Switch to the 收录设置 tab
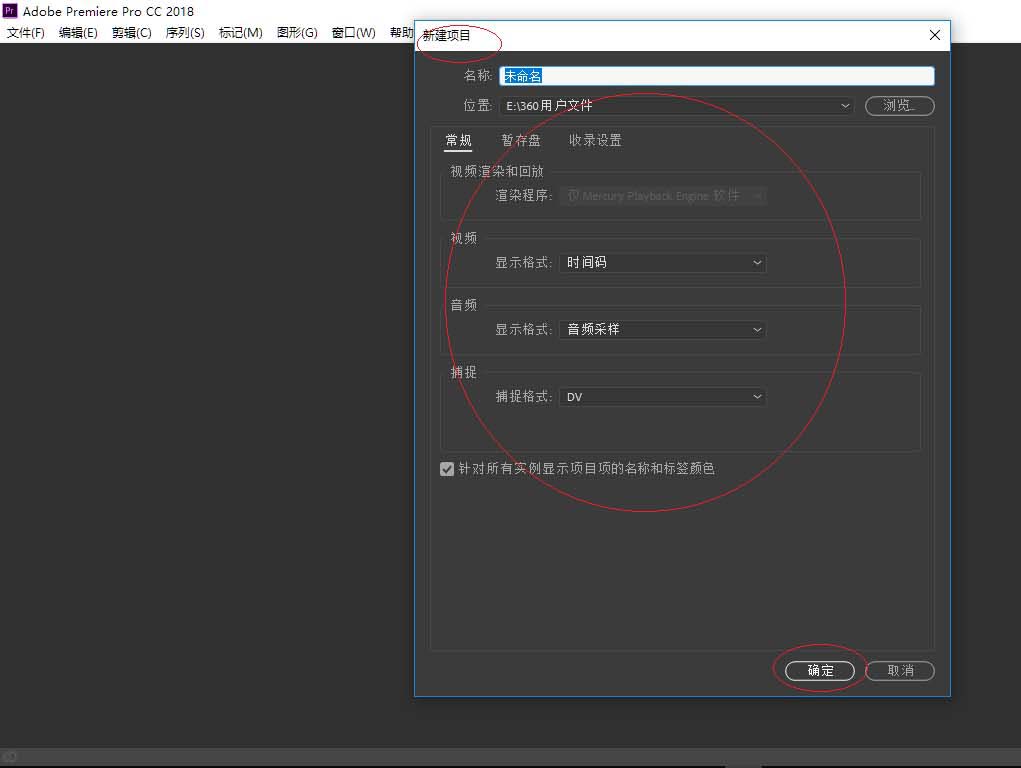The image size is (1021, 768). (595, 141)
